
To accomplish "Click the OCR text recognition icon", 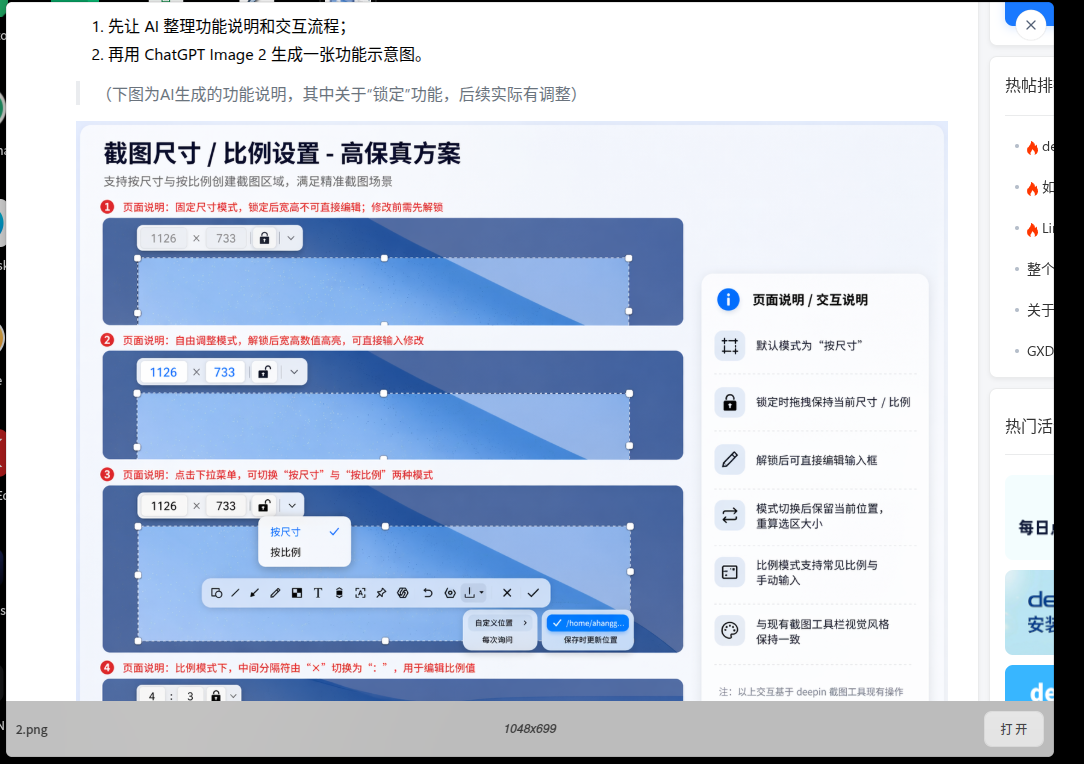I will 360,593.
